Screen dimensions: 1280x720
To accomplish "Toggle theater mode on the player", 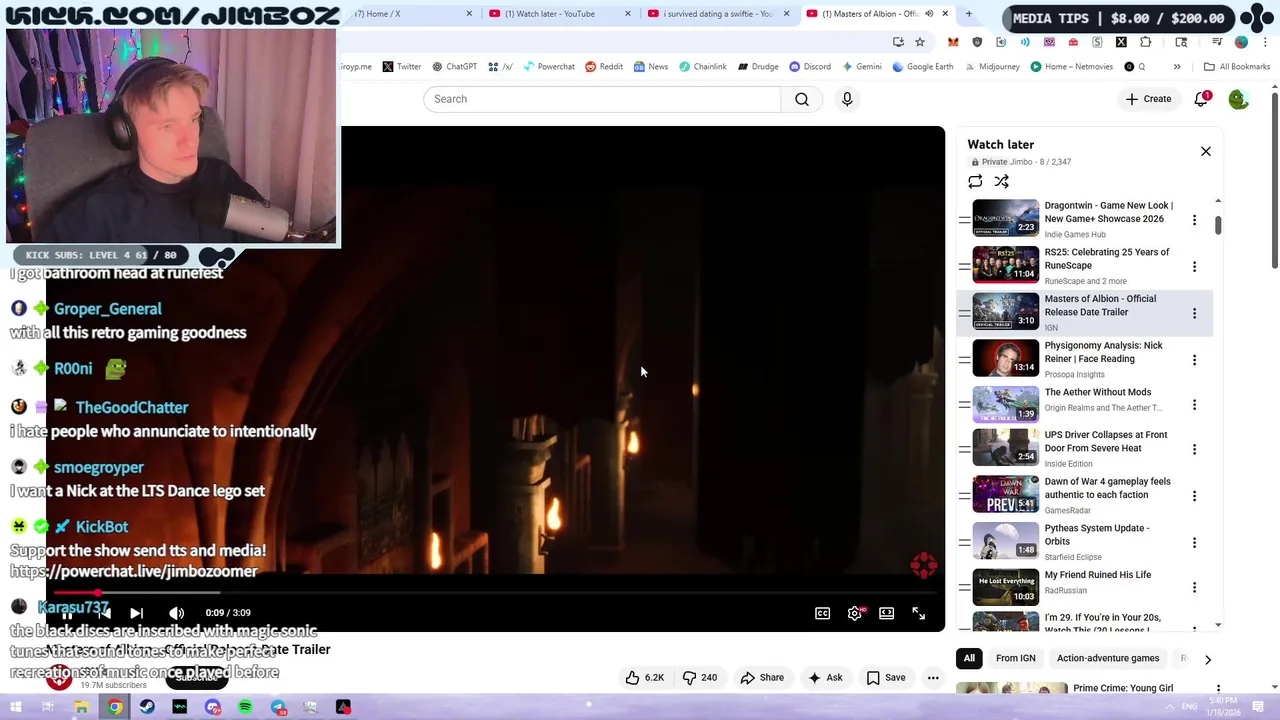I will [887, 613].
